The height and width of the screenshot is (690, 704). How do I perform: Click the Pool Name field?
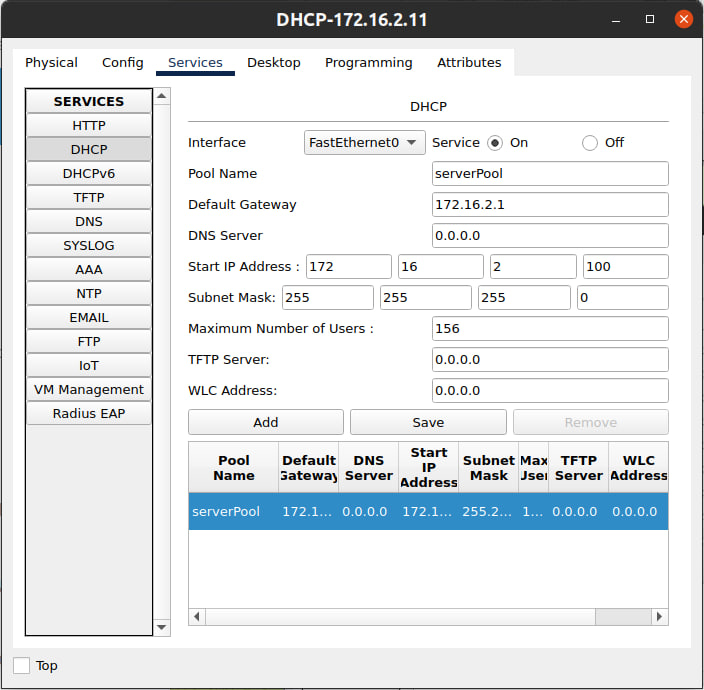tap(550, 173)
